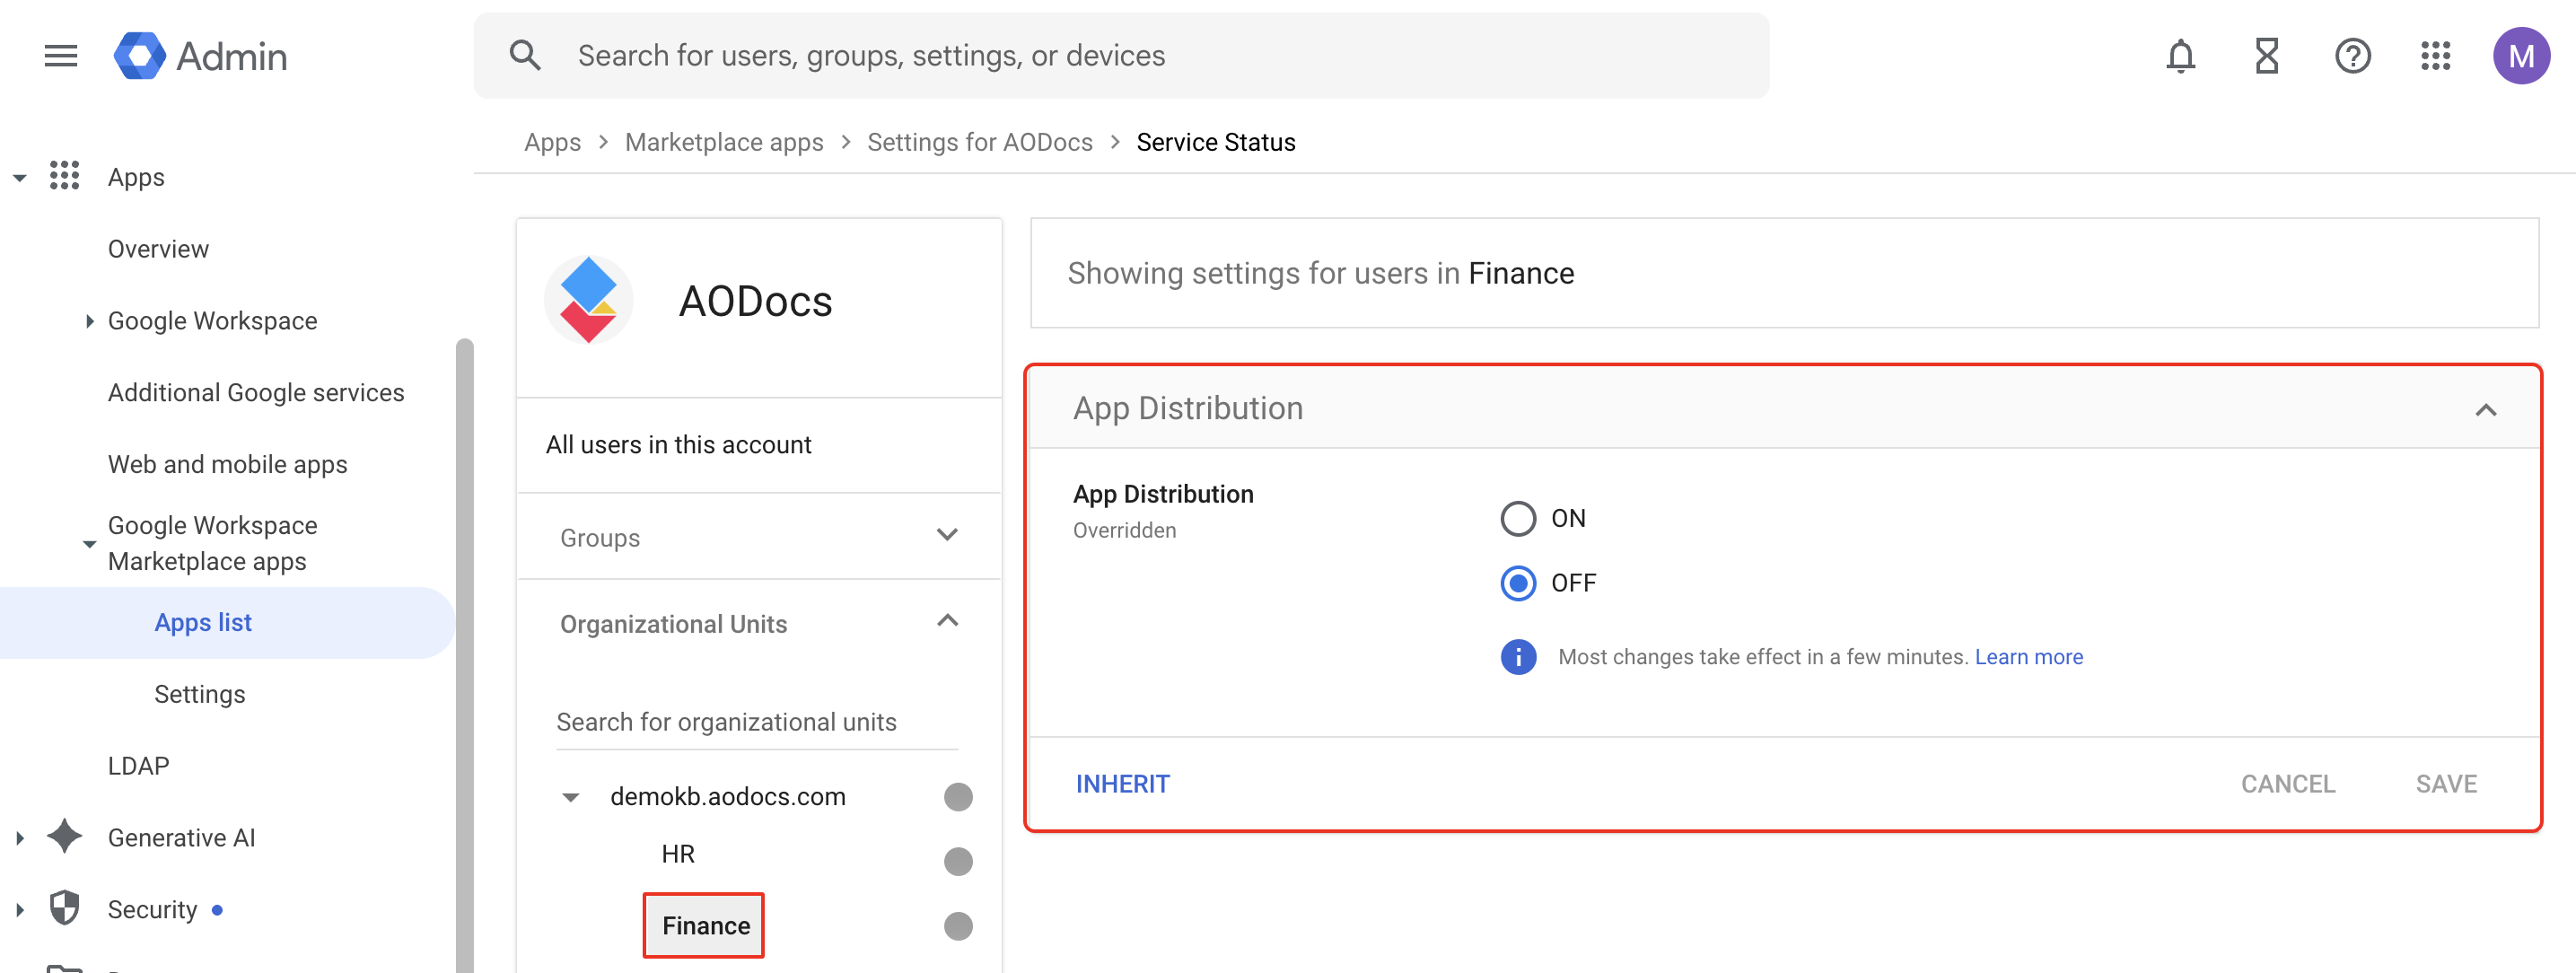The image size is (2576, 973).
Task: Open the tasks hourglass icon
Action: [2266, 56]
